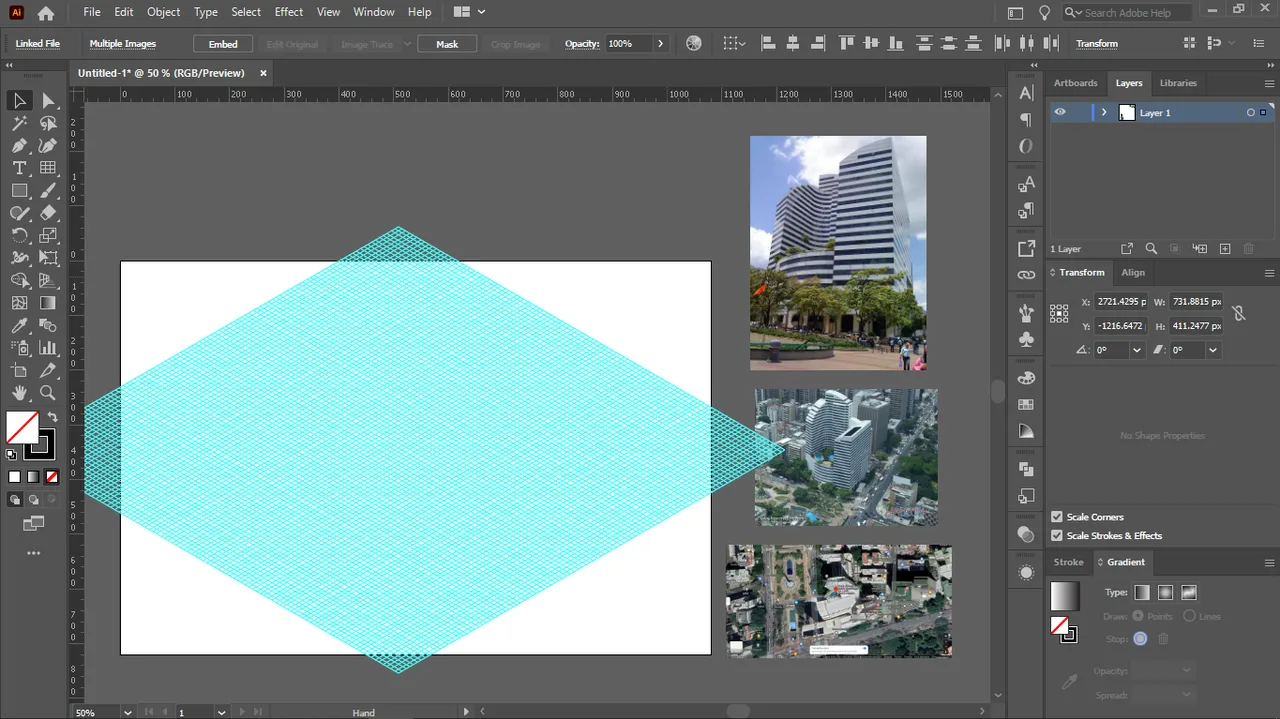
Task: Toggle constrain width and height proportions
Action: 1239,313
